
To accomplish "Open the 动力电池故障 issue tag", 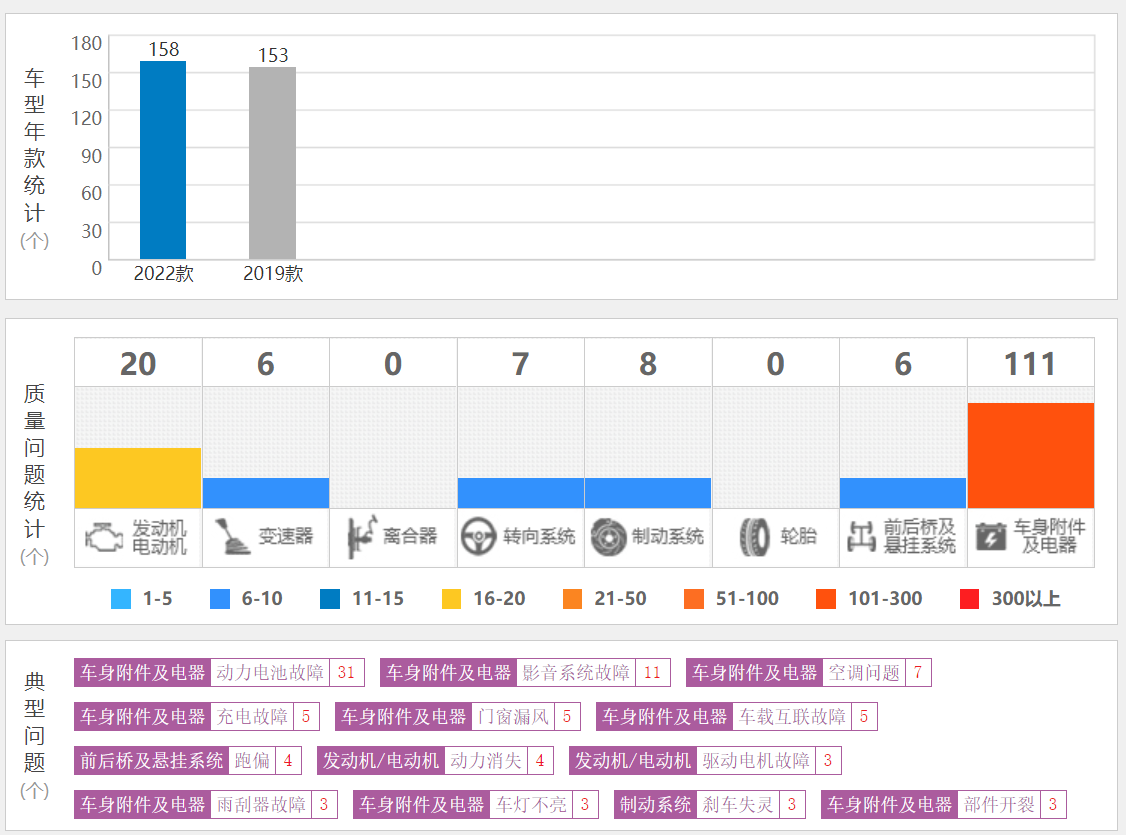I will (270, 673).
